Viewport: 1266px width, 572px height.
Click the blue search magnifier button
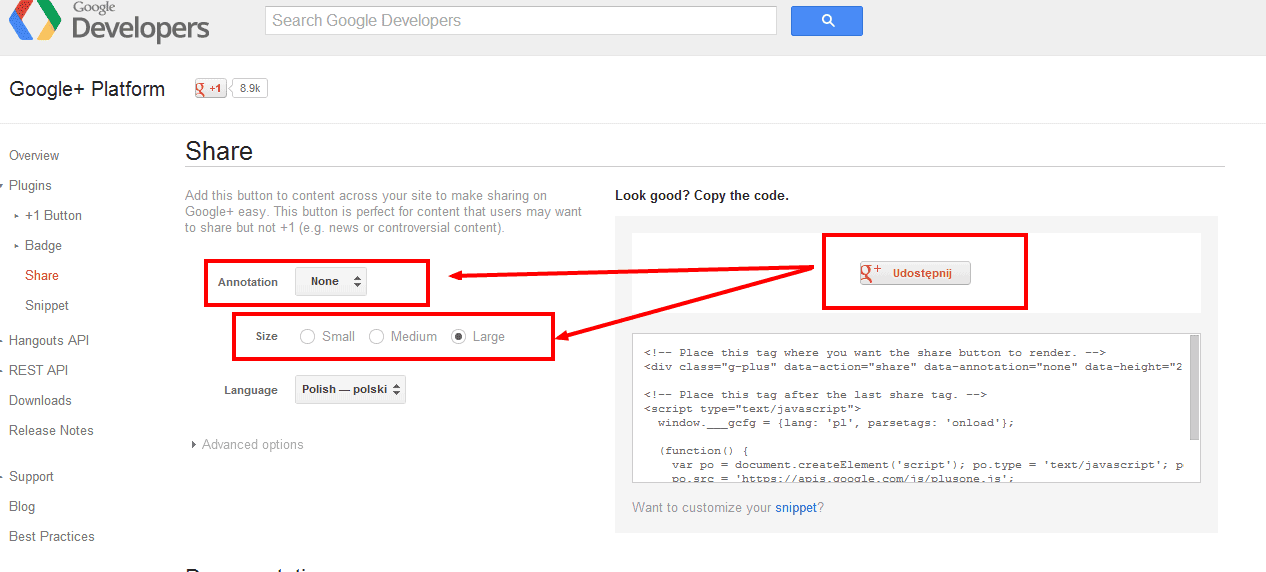click(x=826, y=21)
